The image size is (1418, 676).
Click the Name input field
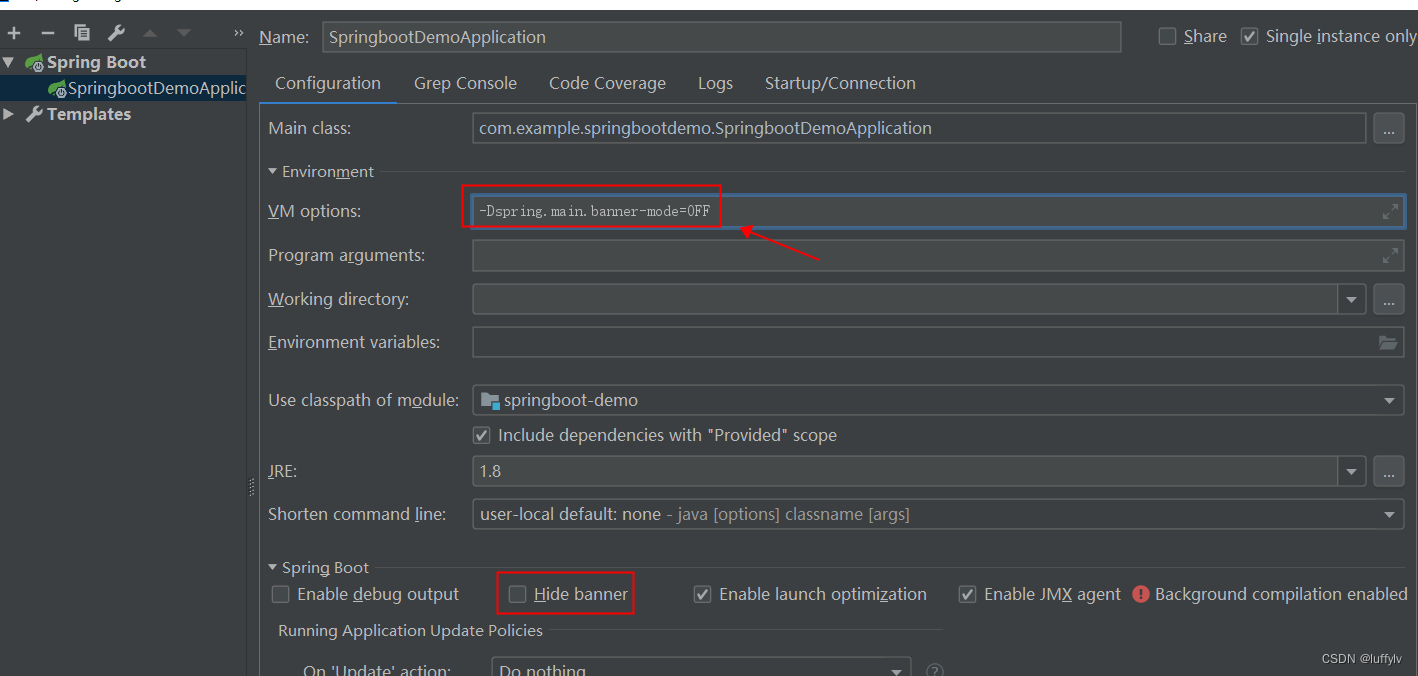pyautogui.click(x=722, y=37)
